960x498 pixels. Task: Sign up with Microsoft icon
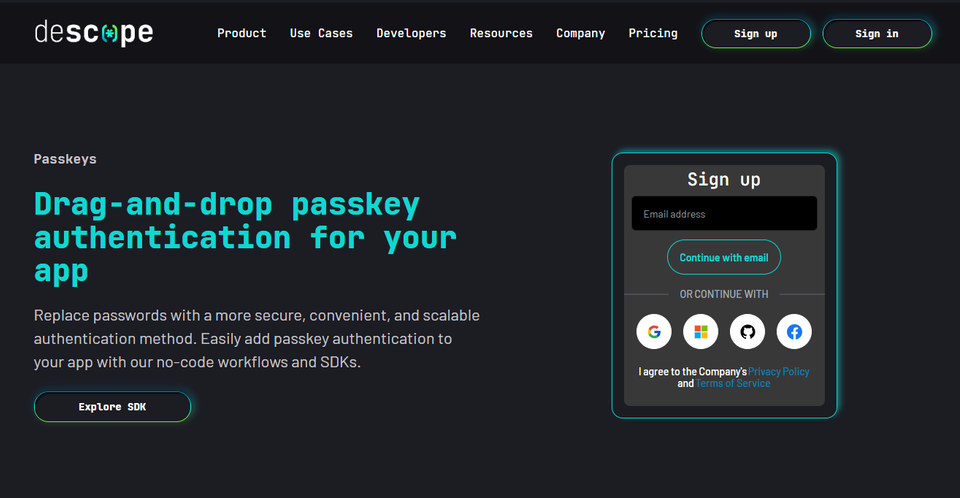pos(700,331)
